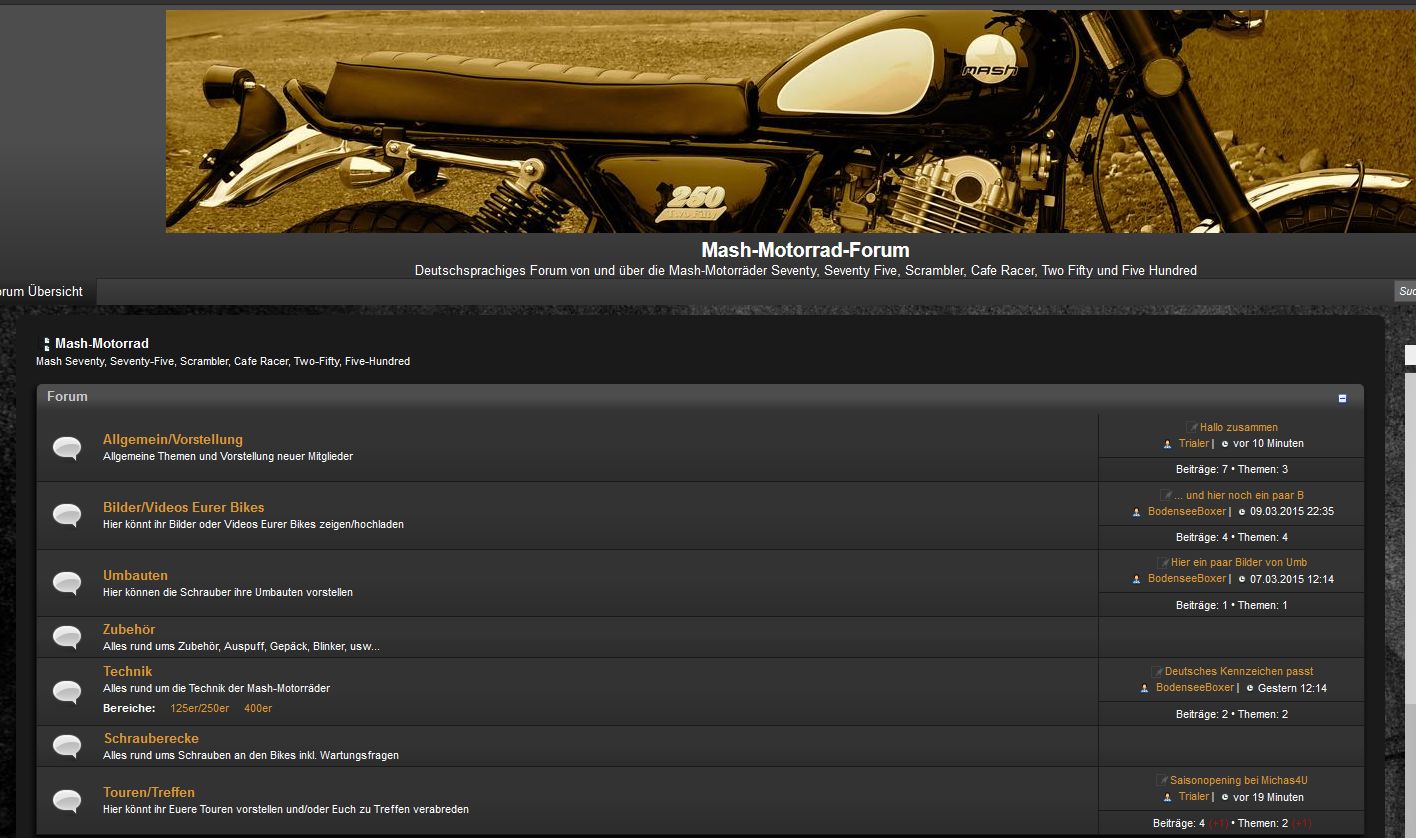Click the clock icon next to '09.03.2015 22:35'
Image resolution: width=1416 pixels, height=838 pixels.
1241,512
